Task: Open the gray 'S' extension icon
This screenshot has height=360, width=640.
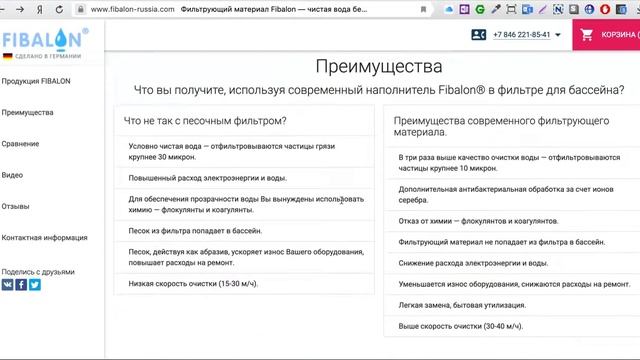Action: point(574,9)
